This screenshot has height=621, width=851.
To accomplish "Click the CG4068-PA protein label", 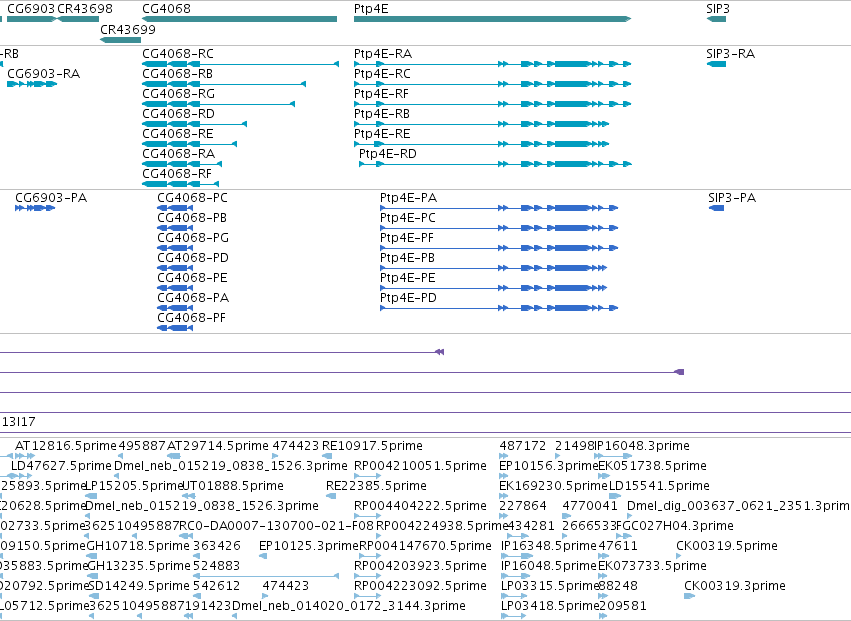I will click(193, 298).
